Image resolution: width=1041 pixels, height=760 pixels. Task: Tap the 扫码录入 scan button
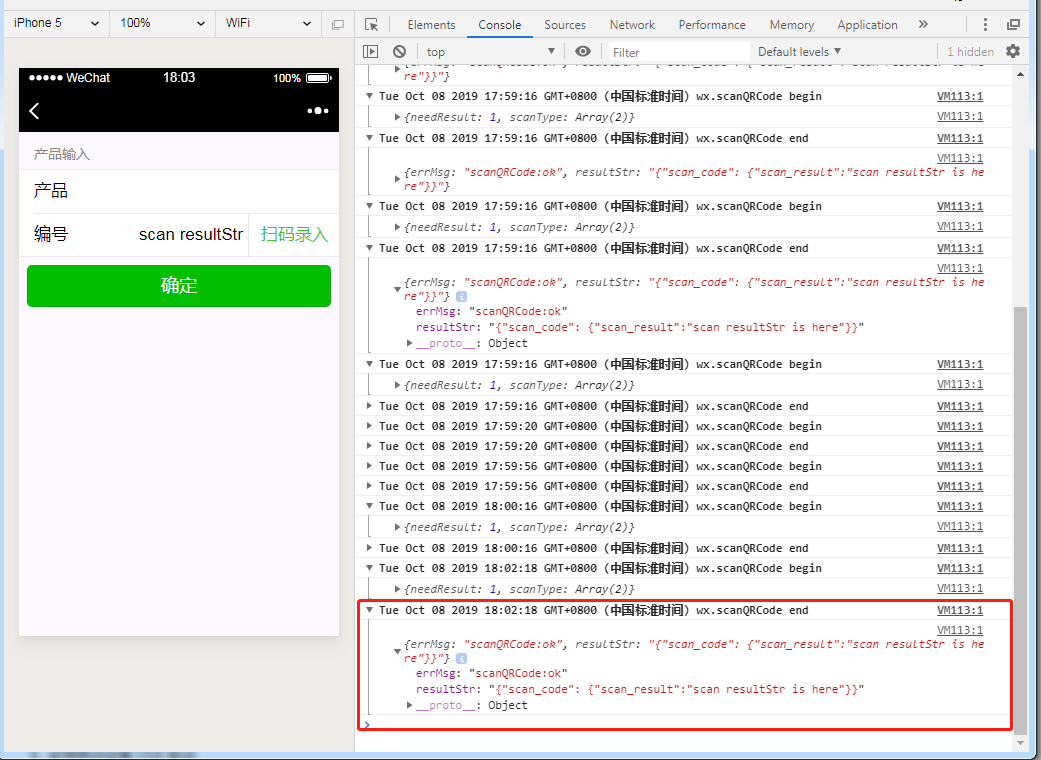coord(294,234)
